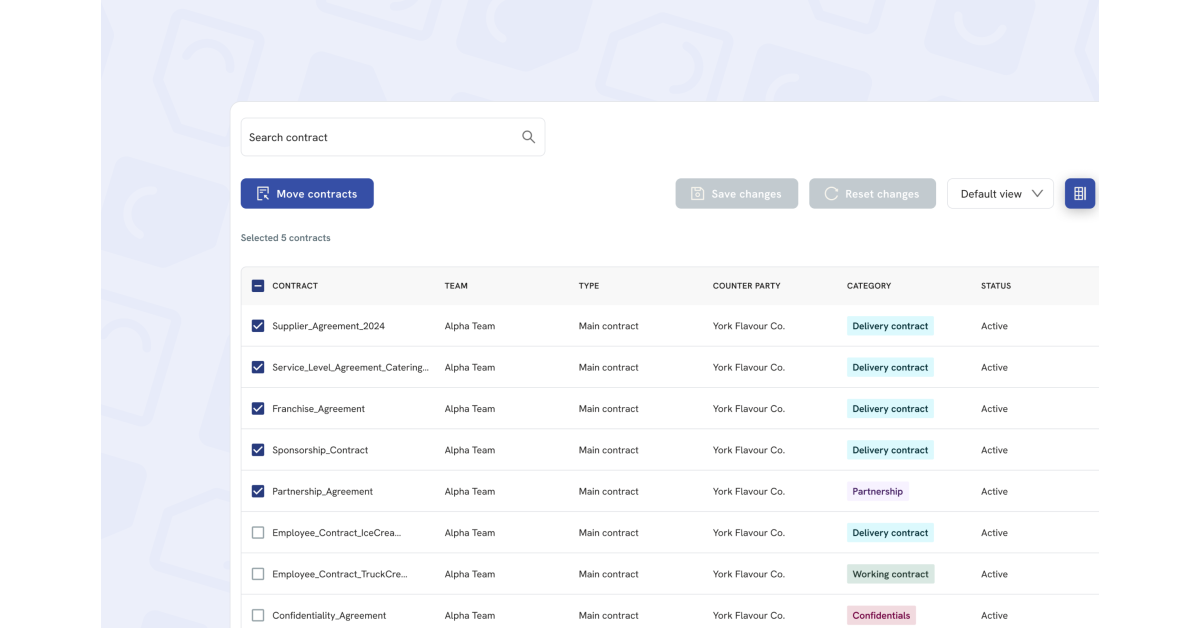1200x628 pixels.
Task: Click the Partnership category tag
Action: (877, 492)
